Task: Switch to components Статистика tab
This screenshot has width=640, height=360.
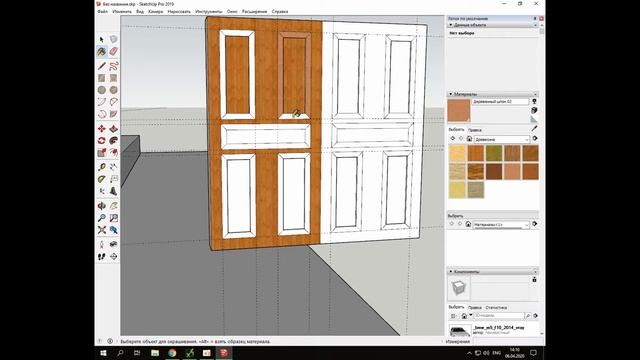Action: point(496,307)
